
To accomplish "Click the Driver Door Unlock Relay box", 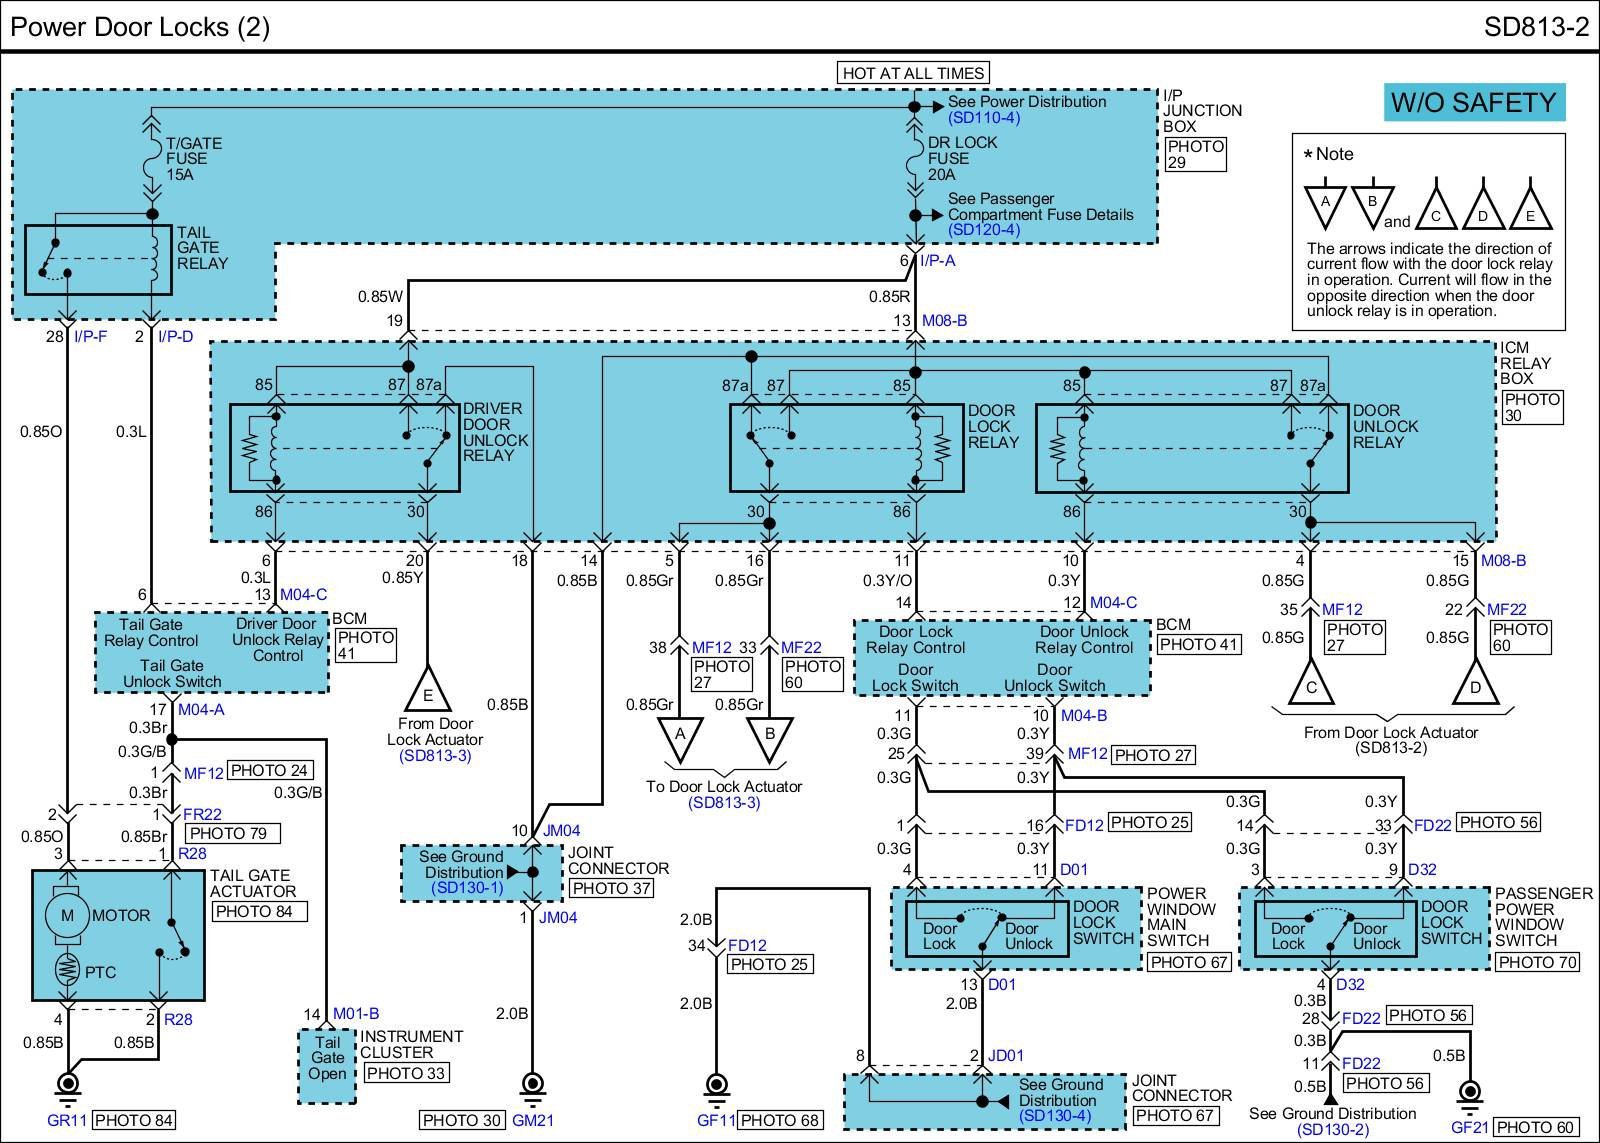I will pos(345,448).
